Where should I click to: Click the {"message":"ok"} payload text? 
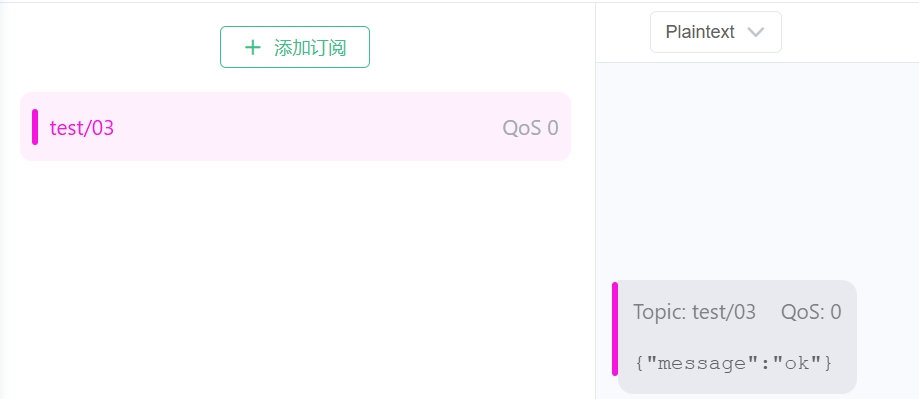coord(733,363)
